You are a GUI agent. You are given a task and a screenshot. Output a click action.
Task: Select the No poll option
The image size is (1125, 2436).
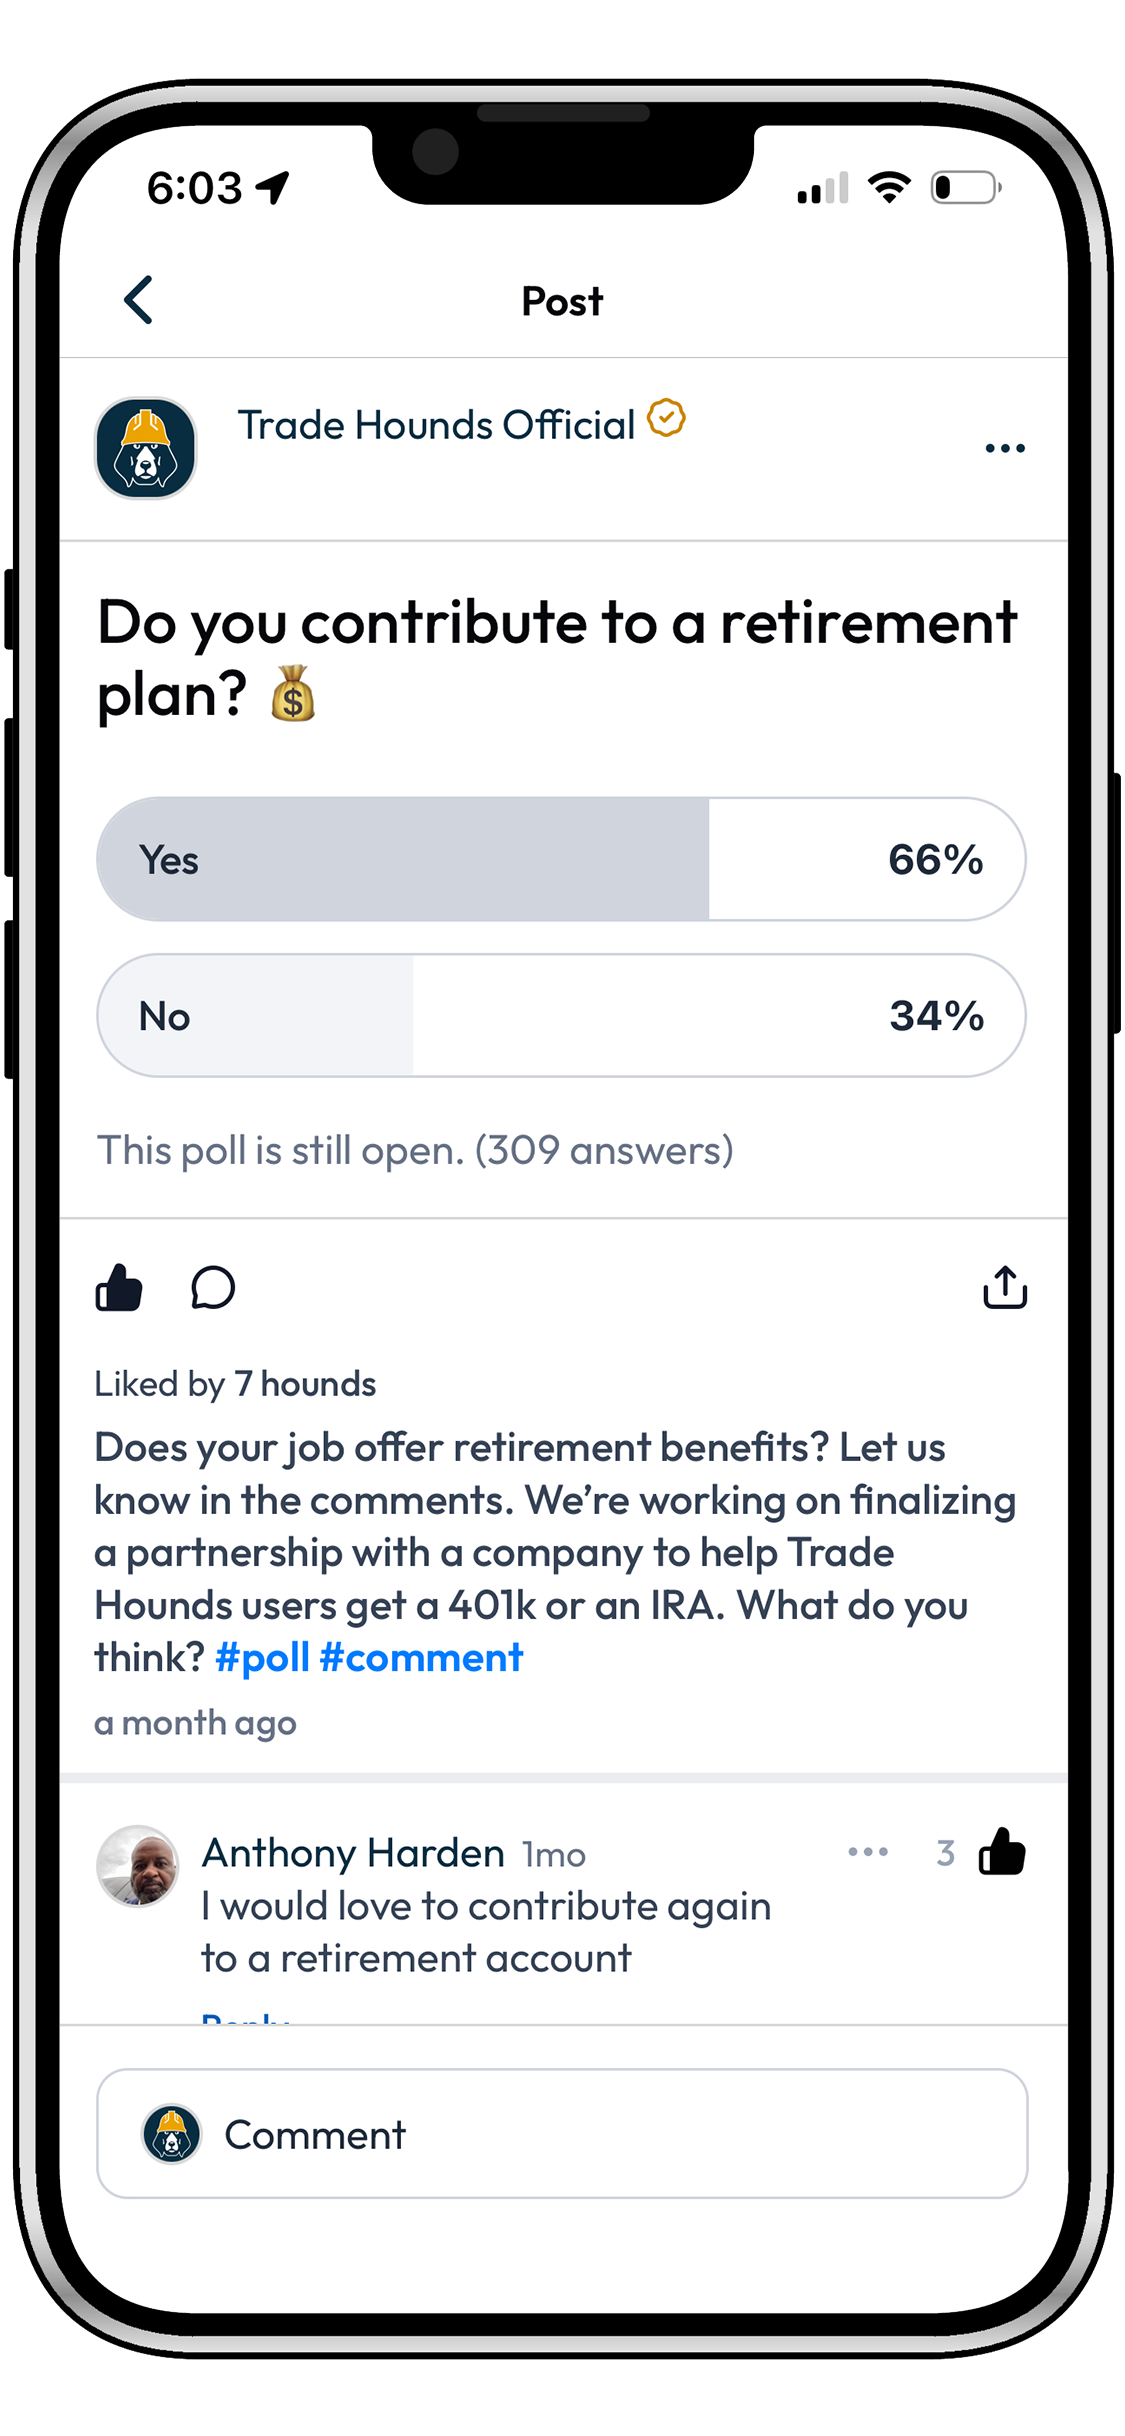(x=560, y=1015)
